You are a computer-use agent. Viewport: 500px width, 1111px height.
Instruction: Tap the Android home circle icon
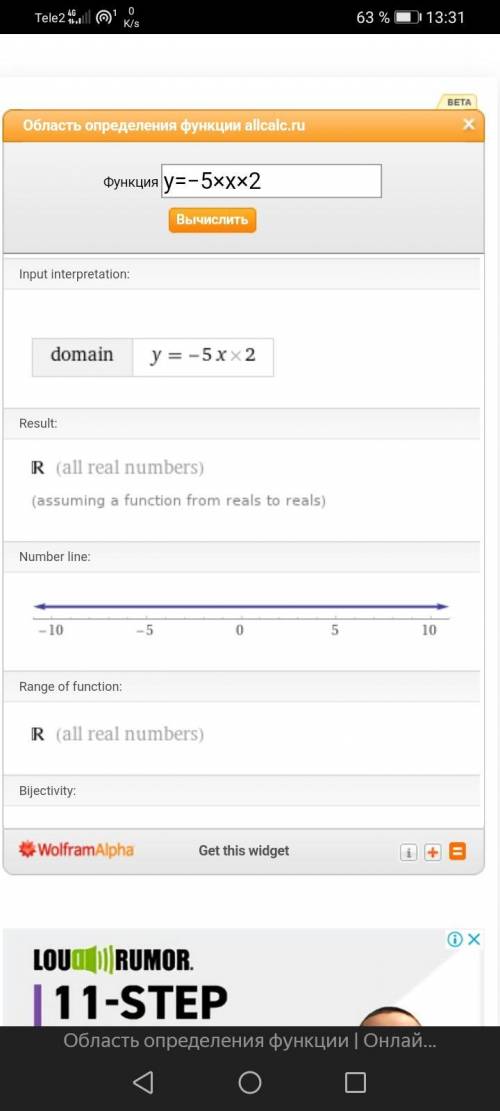coord(249,1081)
